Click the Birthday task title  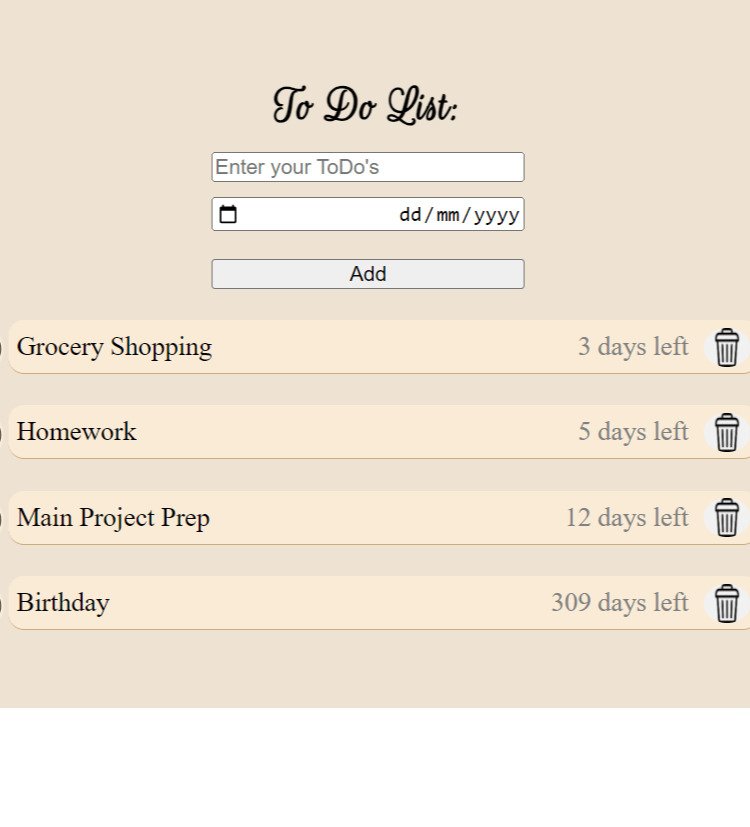click(63, 603)
